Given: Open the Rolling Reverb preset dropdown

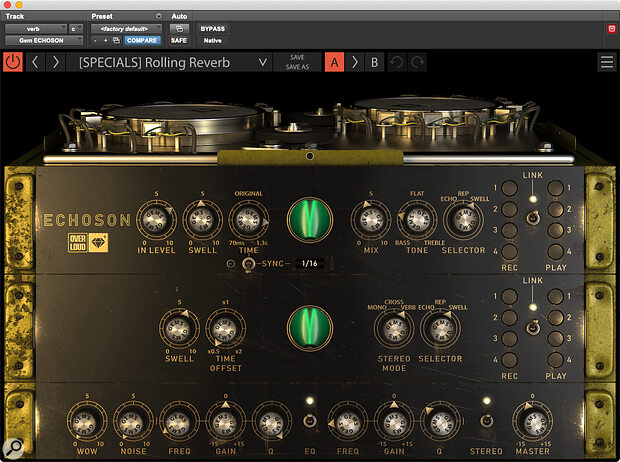Looking at the screenshot, I should click(x=169, y=62).
